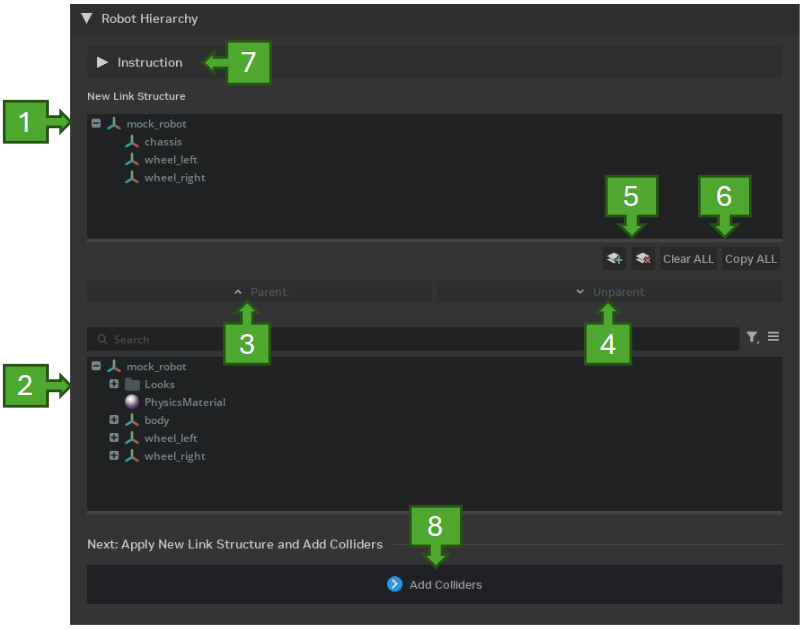Collapse mock_robot in New Link Structure
This screenshot has height=630, width=803.
[96, 124]
